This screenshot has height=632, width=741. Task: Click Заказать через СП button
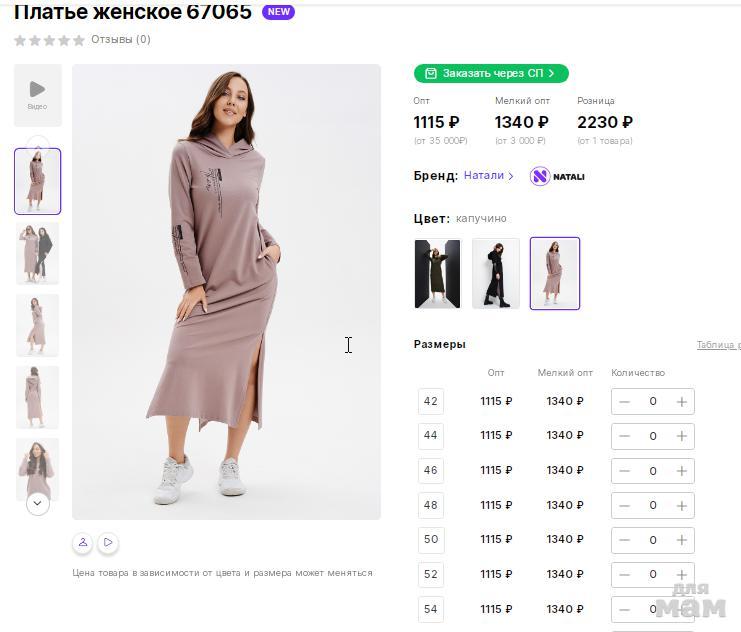(491, 73)
